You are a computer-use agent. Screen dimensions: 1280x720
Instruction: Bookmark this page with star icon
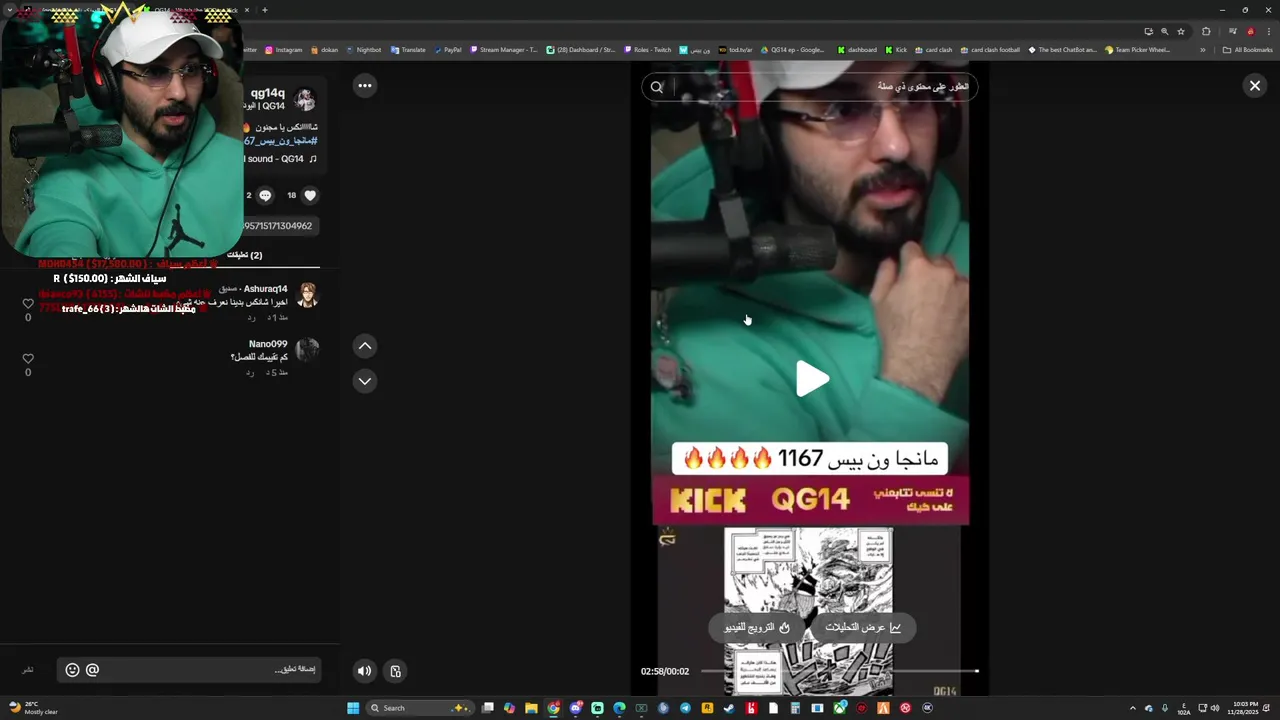click(x=1180, y=31)
